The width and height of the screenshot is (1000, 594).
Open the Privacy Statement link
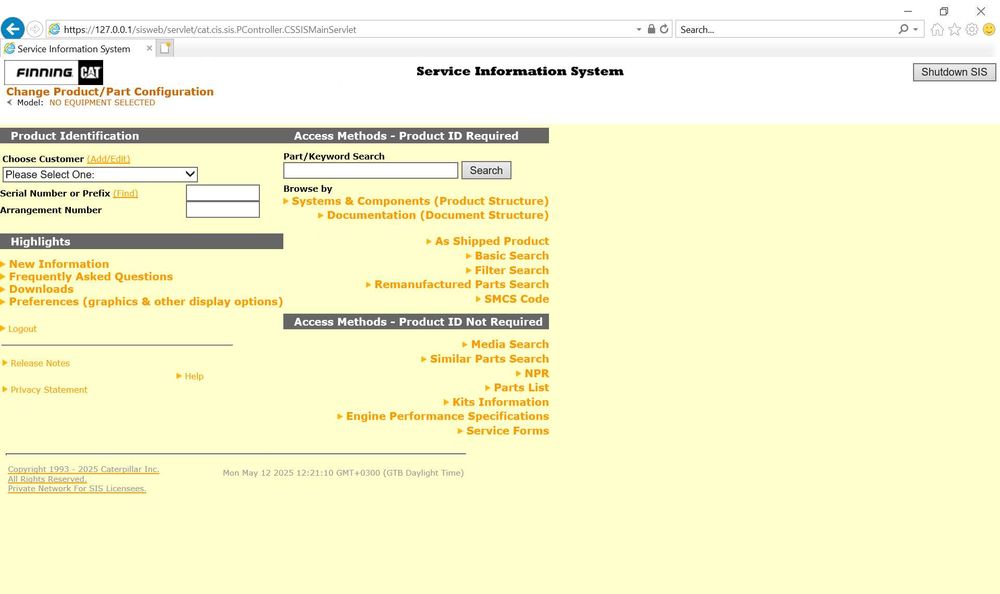coord(48,390)
